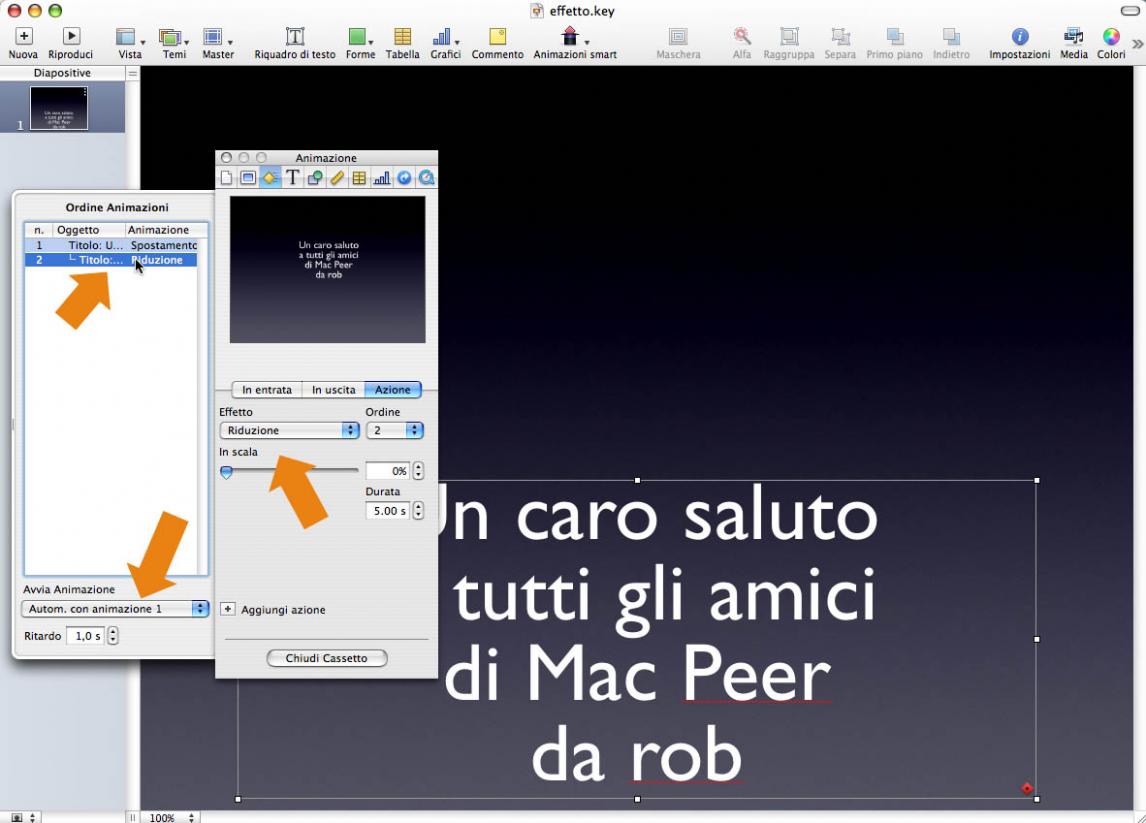This screenshot has height=823, width=1146.
Task: Click the Oggetto column header
Action: coord(88,230)
